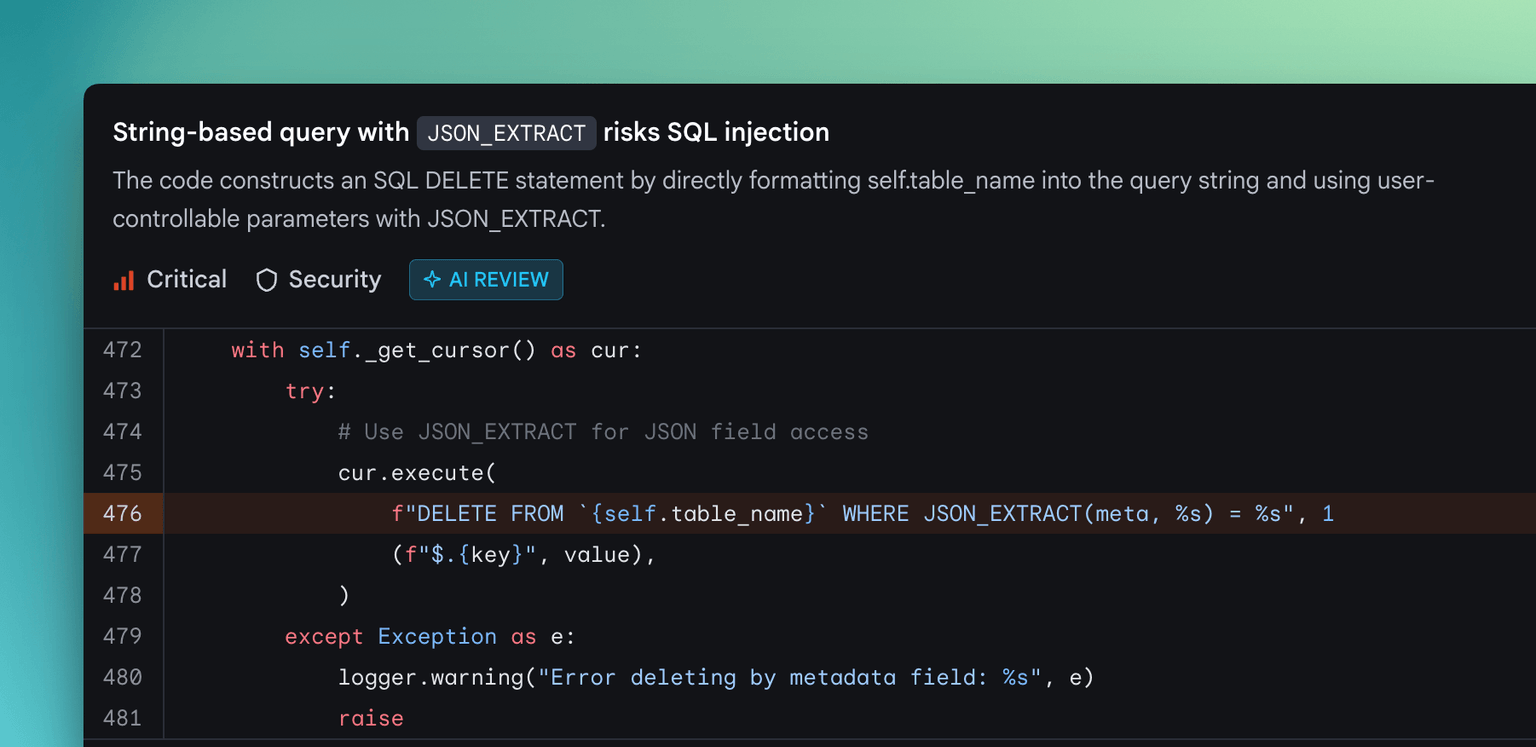This screenshot has width=1536, height=747.
Task: Click cur.execute( on line 475
Action: [417, 473]
